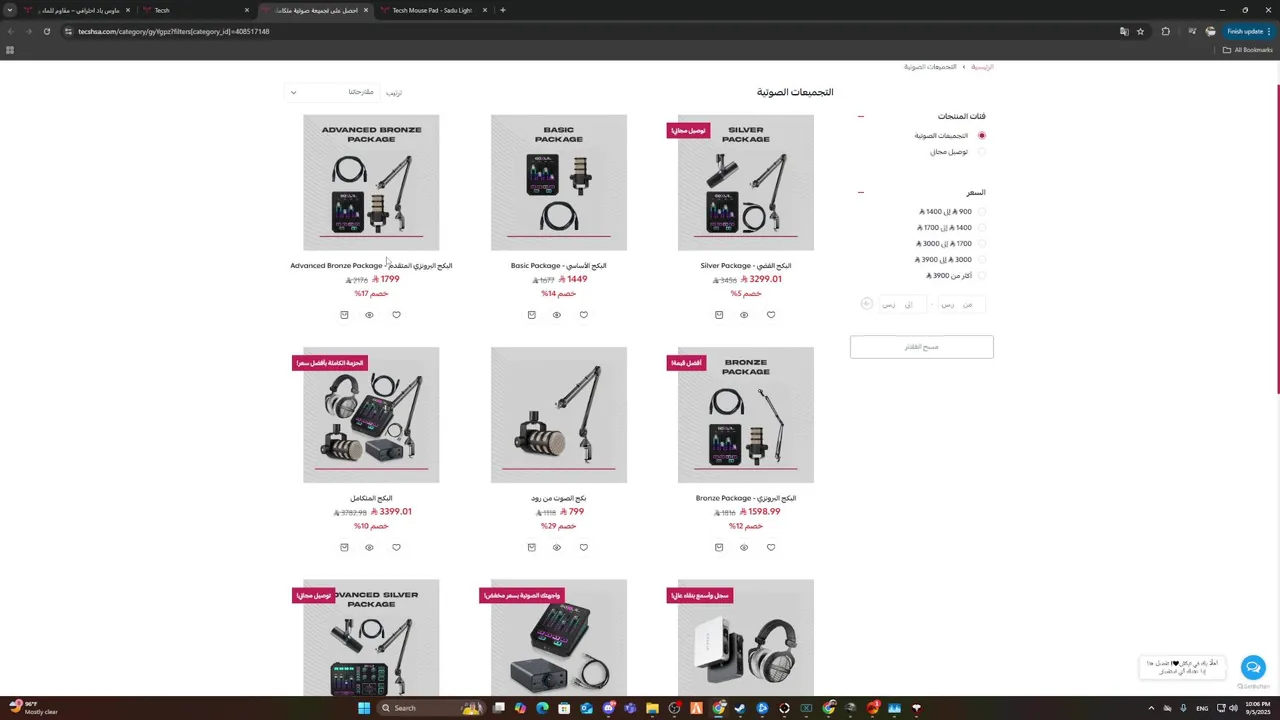The image size is (1280, 720).
Task: Add Basic Package to cart
Action: tap(531, 315)
